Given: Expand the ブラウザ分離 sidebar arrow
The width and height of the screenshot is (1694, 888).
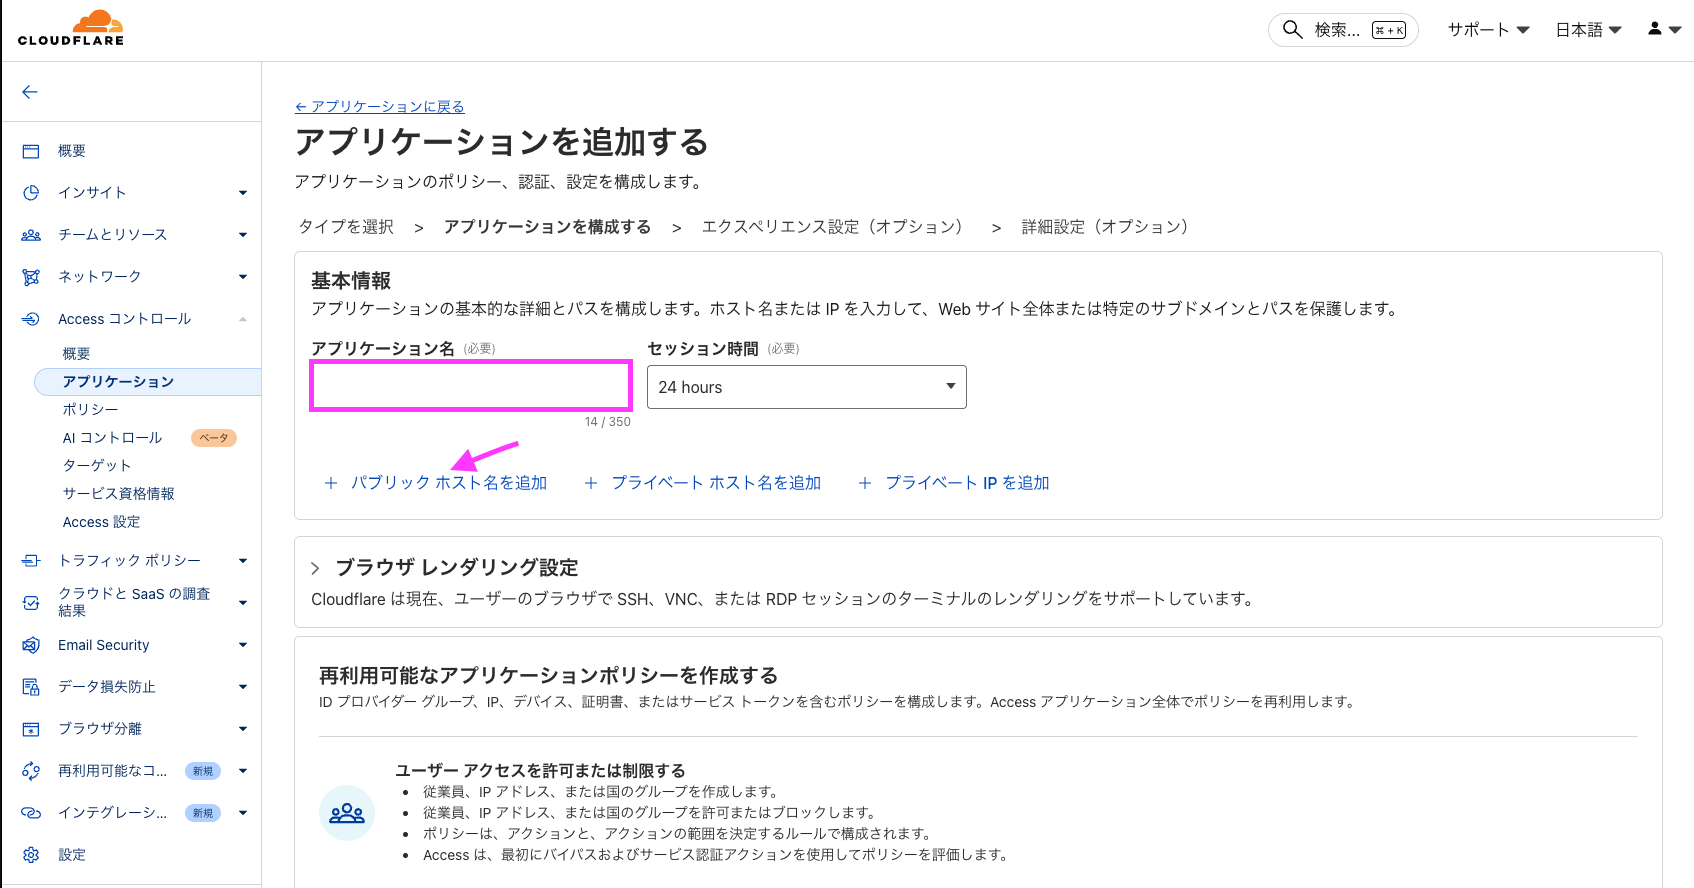Looking at the screenshot, I should click(243, 729).
